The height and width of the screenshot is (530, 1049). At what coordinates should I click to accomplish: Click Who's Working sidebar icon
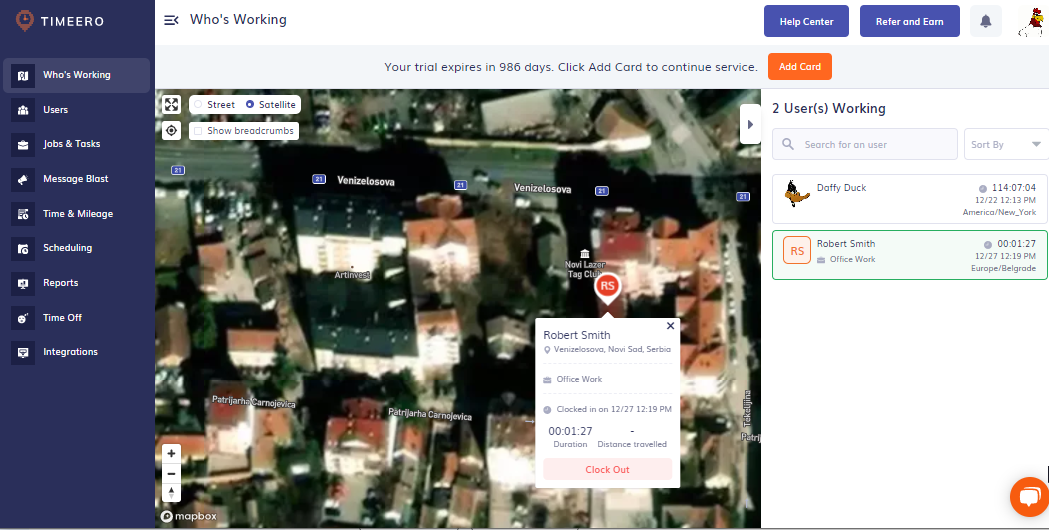click(x=23, y=75)
